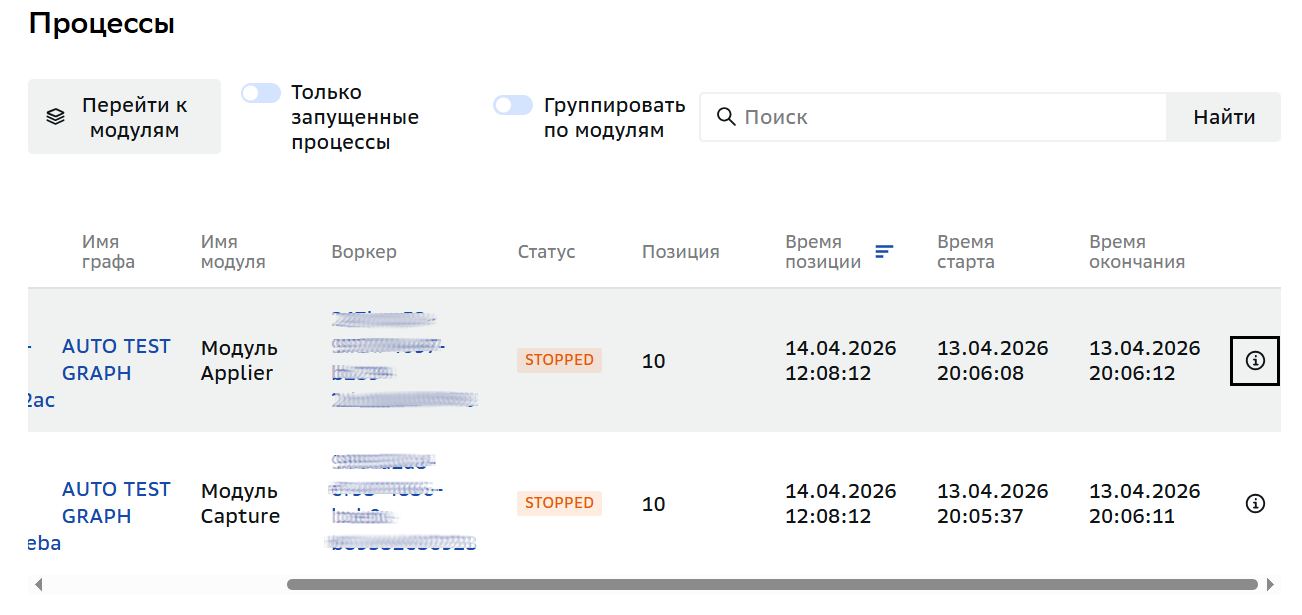This screenshot has height=615, width=1302.
Task: Click position value 10 in the Applier row
Action: point(653,361)
